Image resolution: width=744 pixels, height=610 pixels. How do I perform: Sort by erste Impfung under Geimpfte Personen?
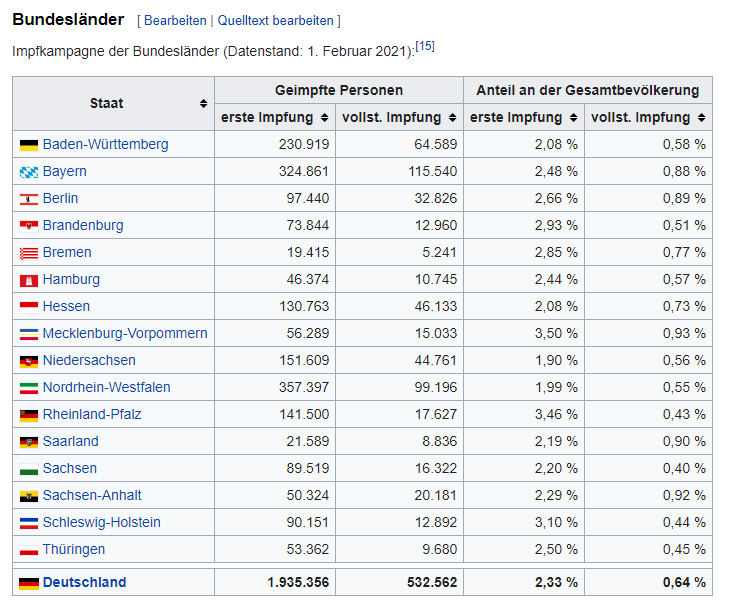point(323,118)
